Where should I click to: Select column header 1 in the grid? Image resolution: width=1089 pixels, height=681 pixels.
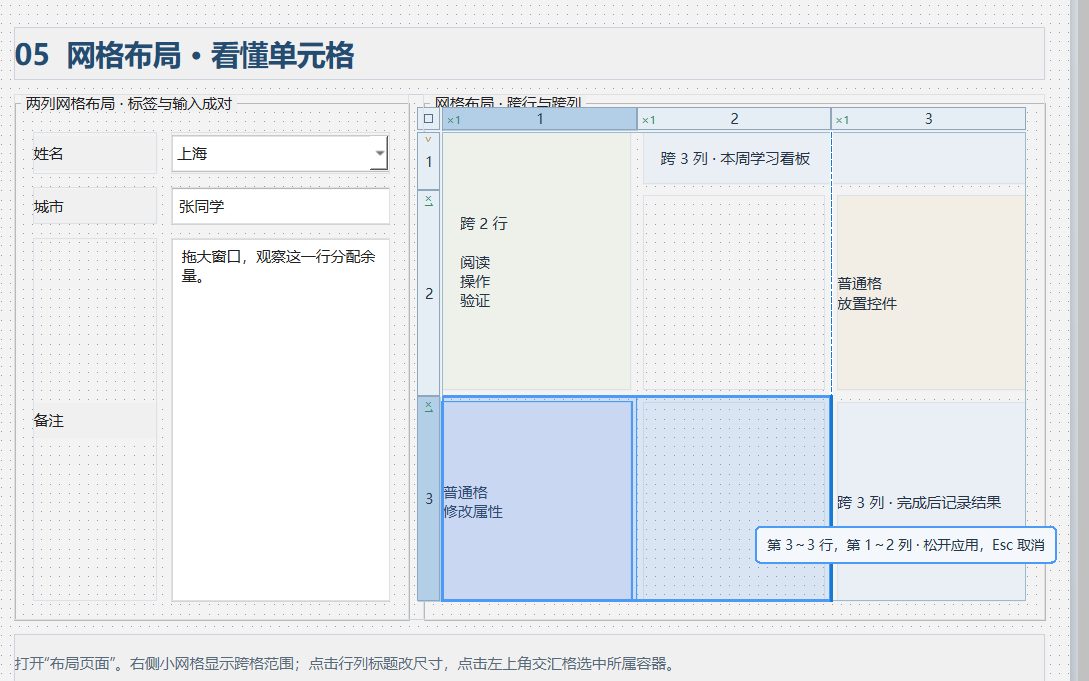pyautogui.click(x=540, y=119)
